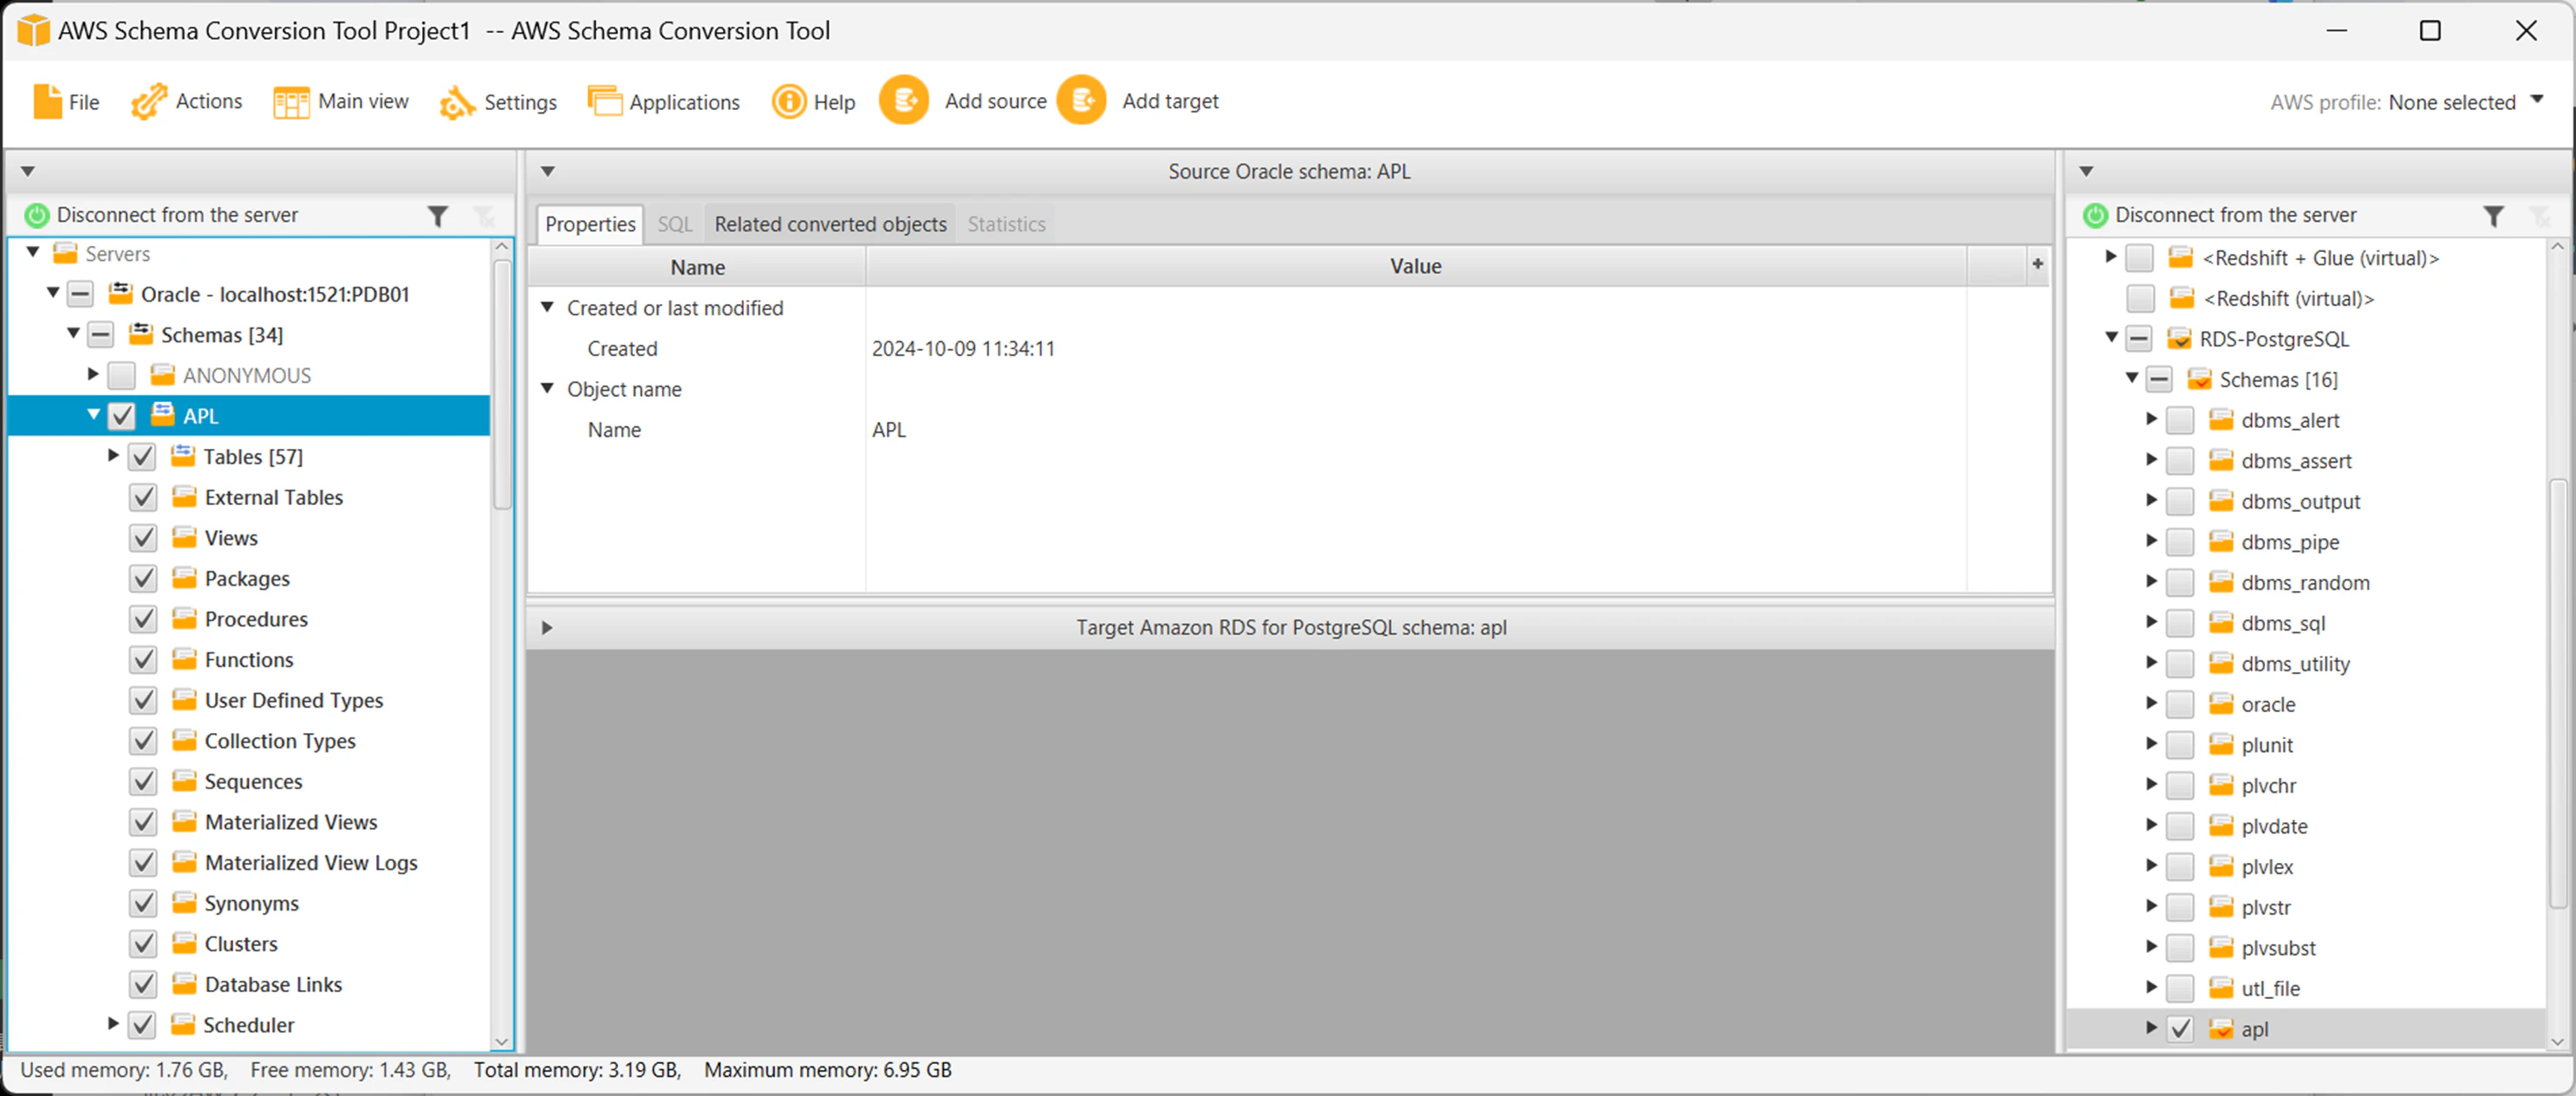The image size is (2576, 1096).
Task: Click the Settings gear icon
Action: [x=457, y=102]
